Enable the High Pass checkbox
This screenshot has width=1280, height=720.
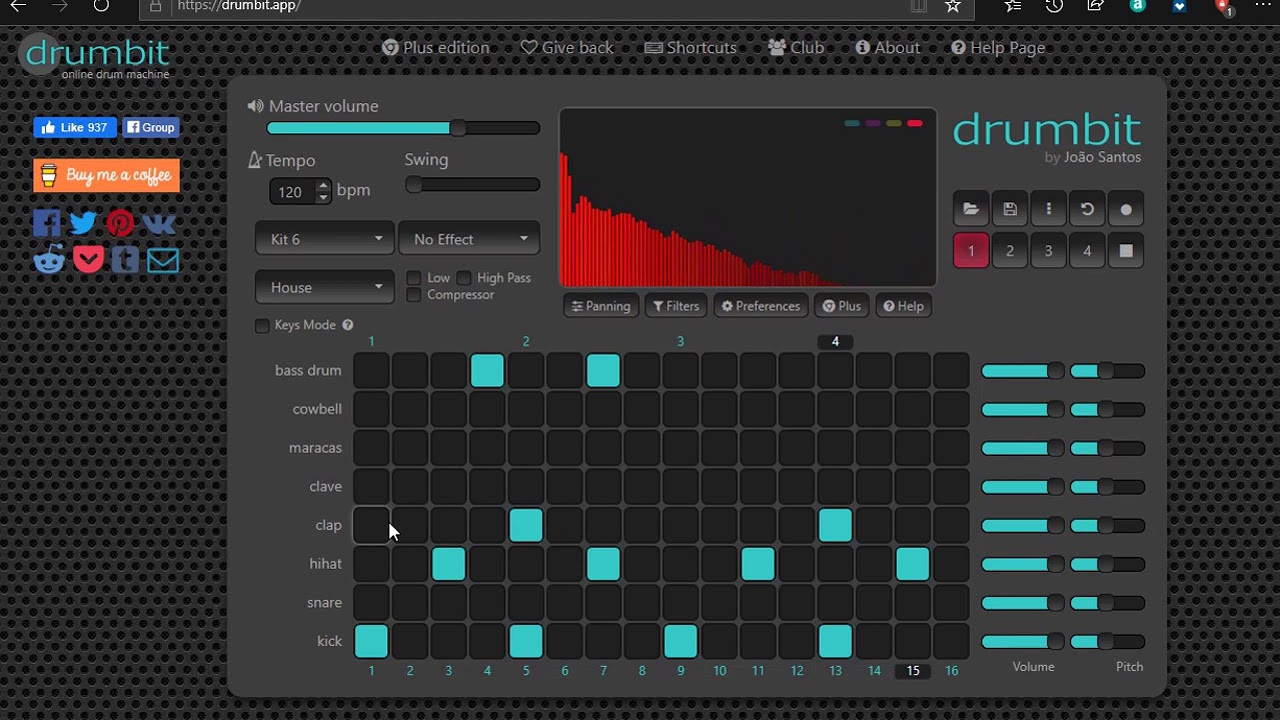(x=464, y=278)
